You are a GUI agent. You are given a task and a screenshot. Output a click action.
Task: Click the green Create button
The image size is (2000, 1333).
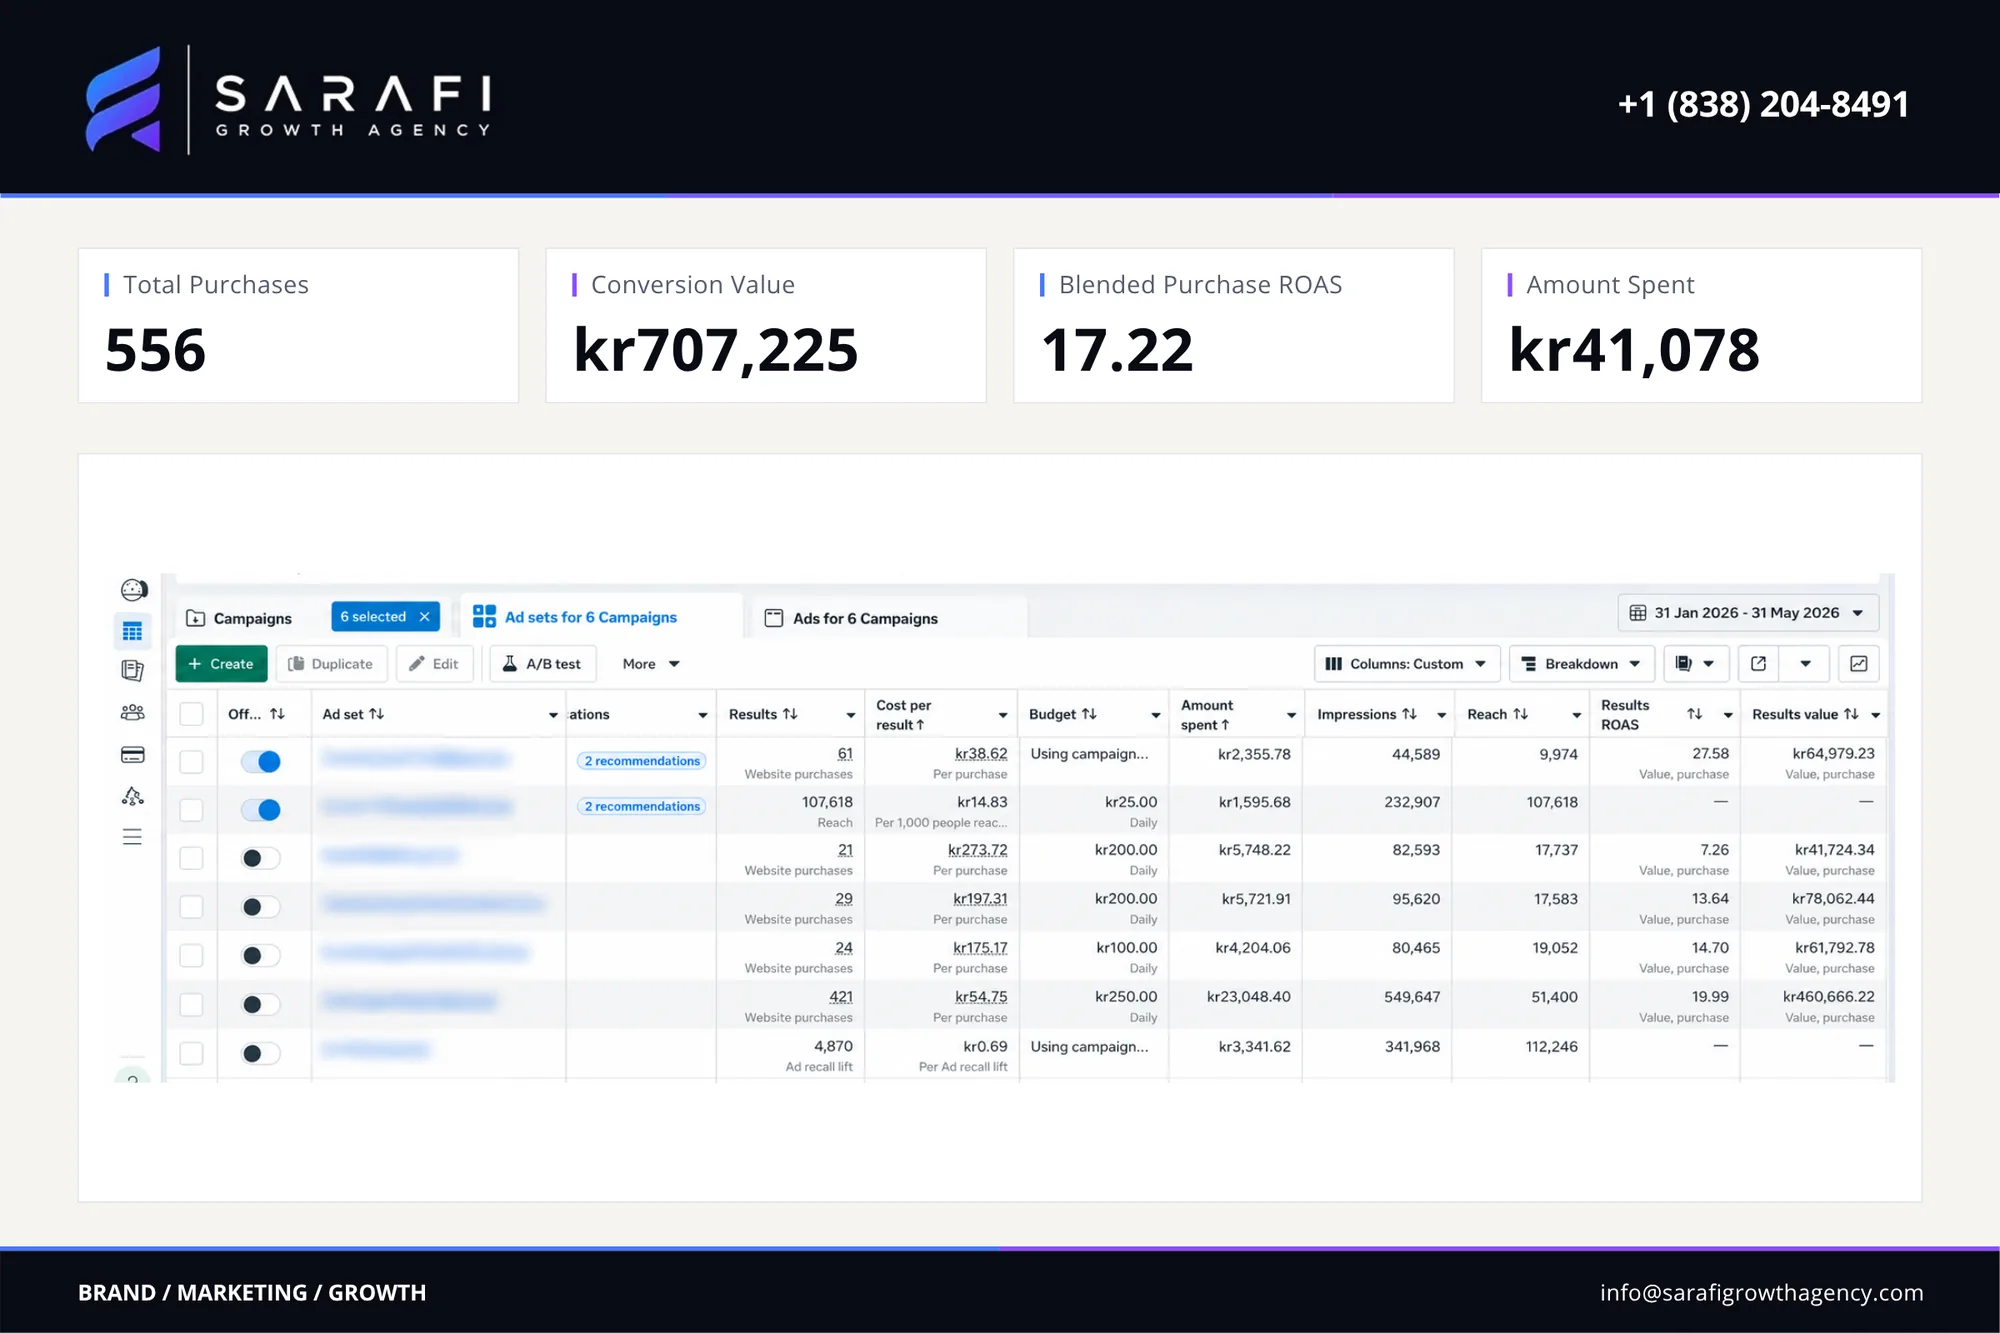[x=221, y=664]
